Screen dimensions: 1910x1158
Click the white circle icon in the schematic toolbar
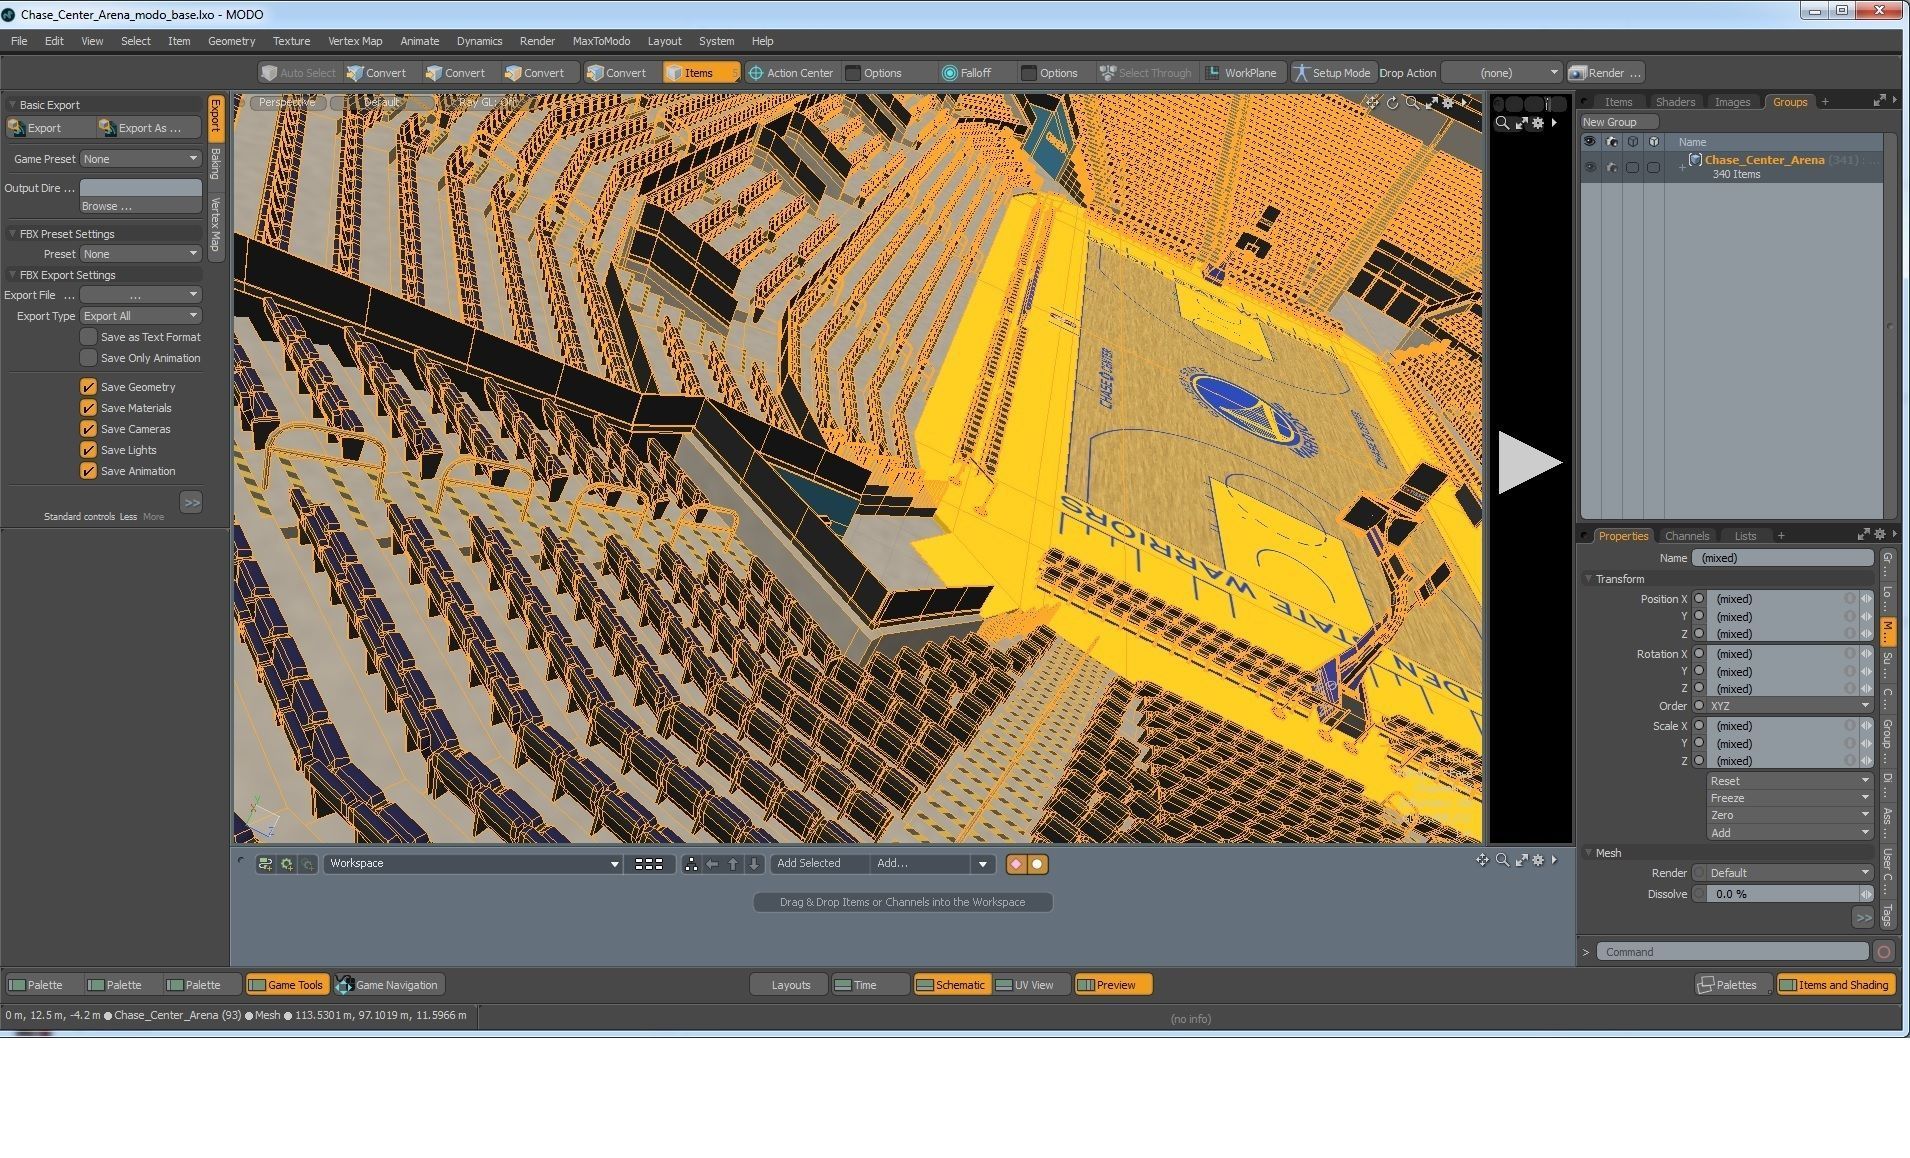coord(1037,864)
